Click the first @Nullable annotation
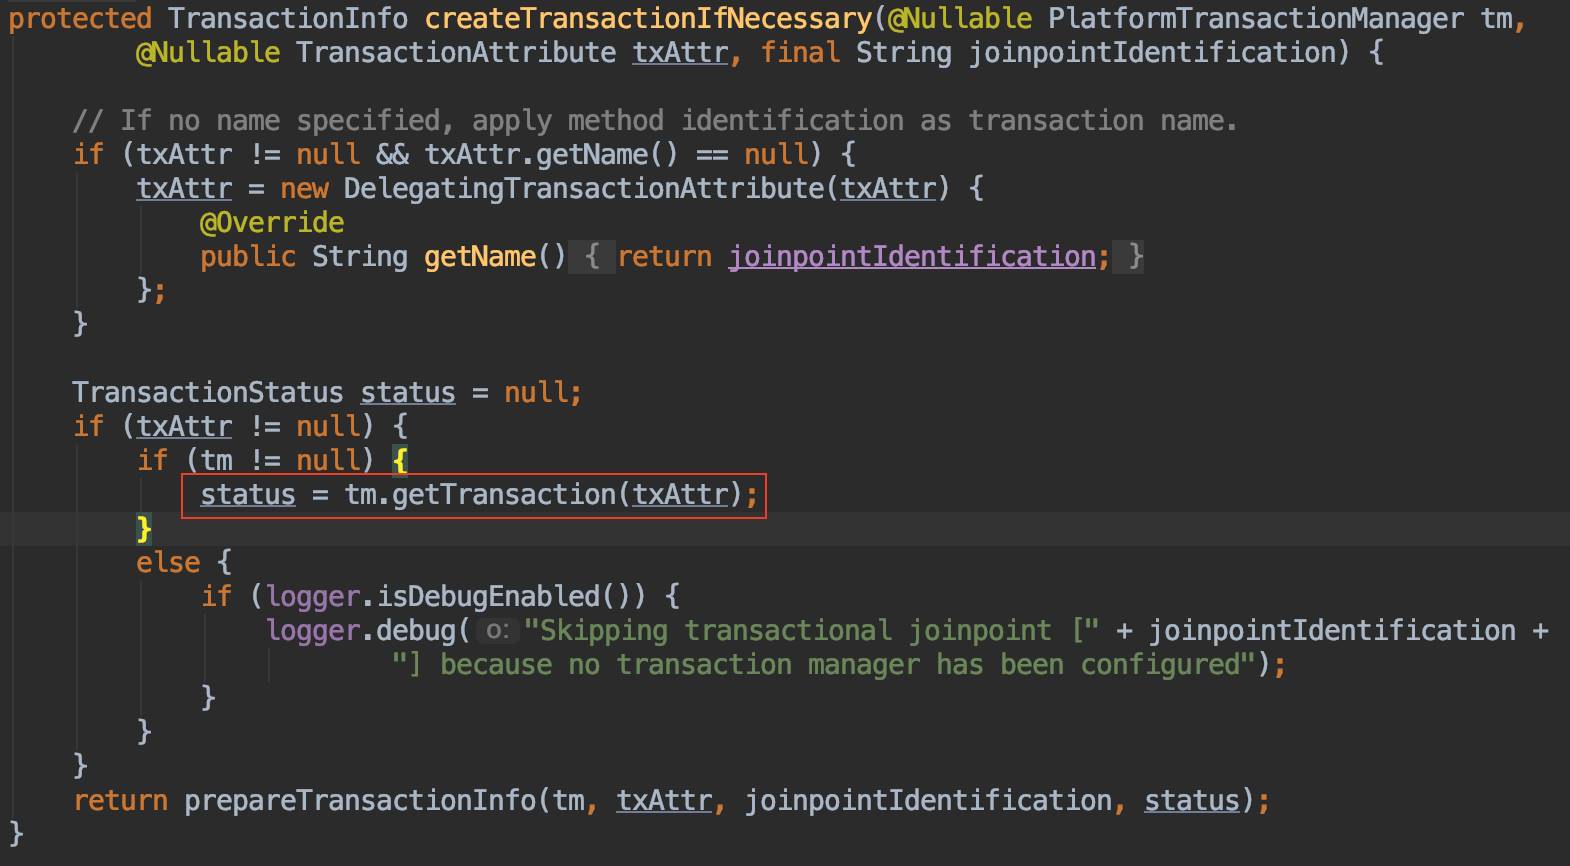Image resolution: width=1570 pixels, height=866 pixels. (960, 18)
